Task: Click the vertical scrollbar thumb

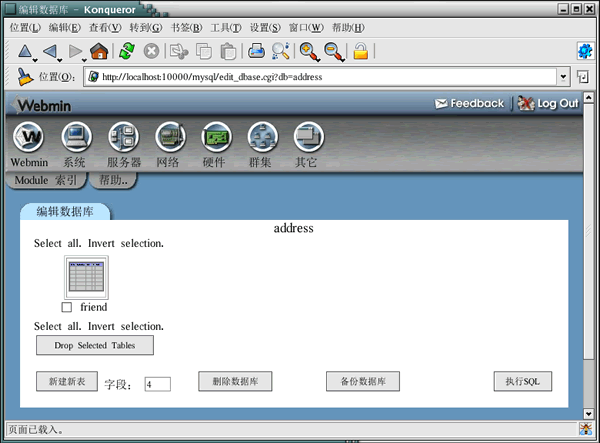Action: coord(588,231)
